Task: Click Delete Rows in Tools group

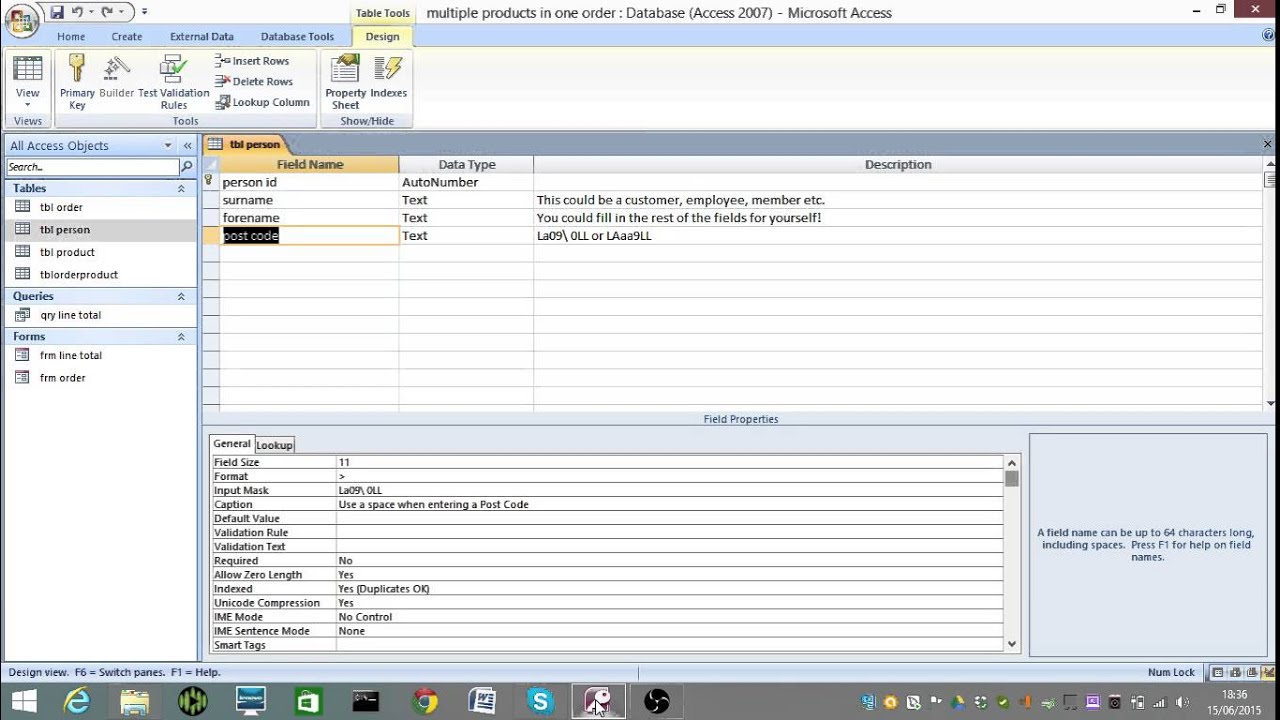Action: coord(252,81)
